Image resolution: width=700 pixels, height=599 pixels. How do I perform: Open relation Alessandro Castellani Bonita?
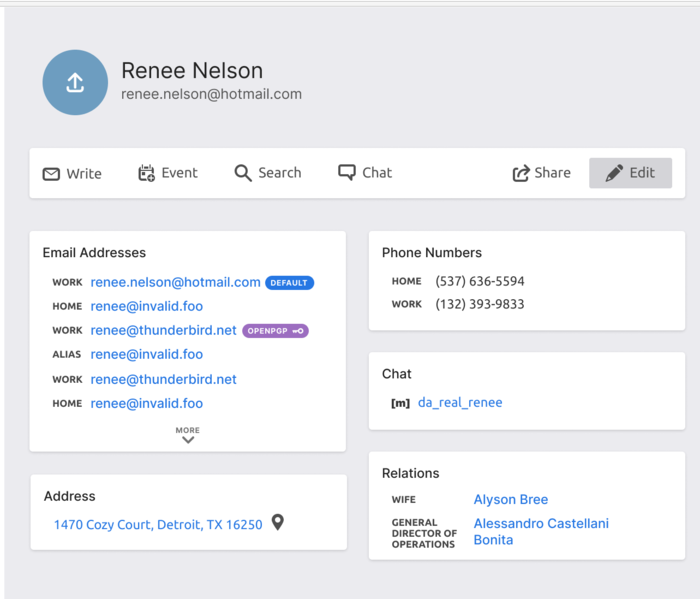click(540, 532)
